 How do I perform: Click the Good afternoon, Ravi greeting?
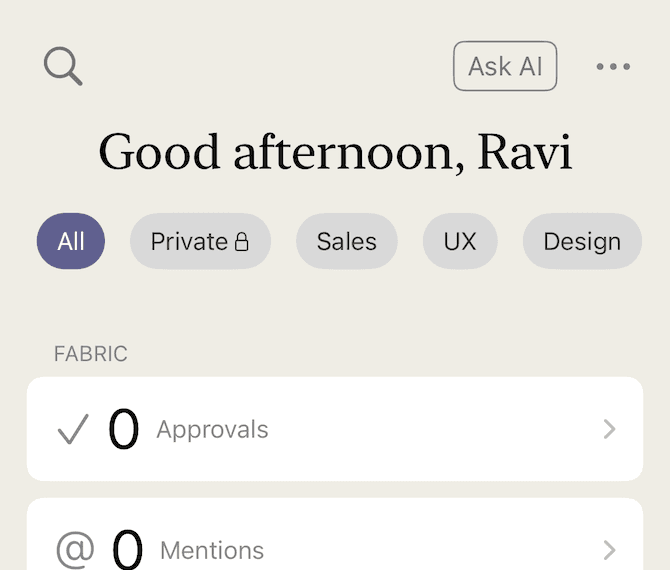[335, 153]
